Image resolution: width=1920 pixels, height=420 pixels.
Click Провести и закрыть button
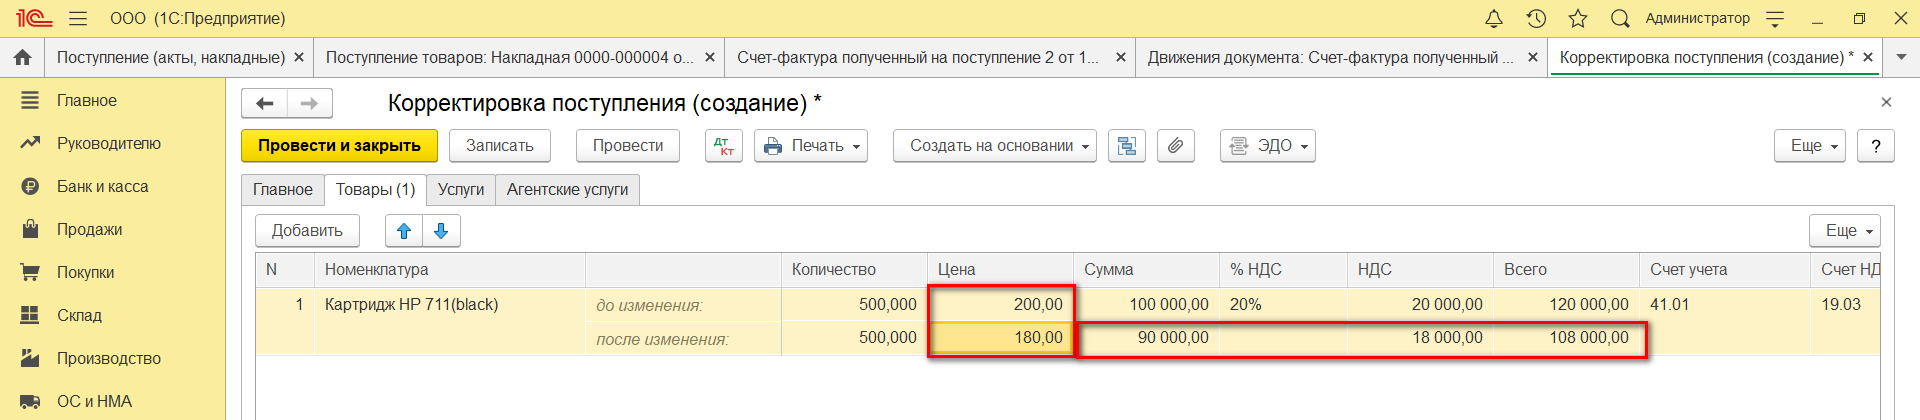pos(339,146)
